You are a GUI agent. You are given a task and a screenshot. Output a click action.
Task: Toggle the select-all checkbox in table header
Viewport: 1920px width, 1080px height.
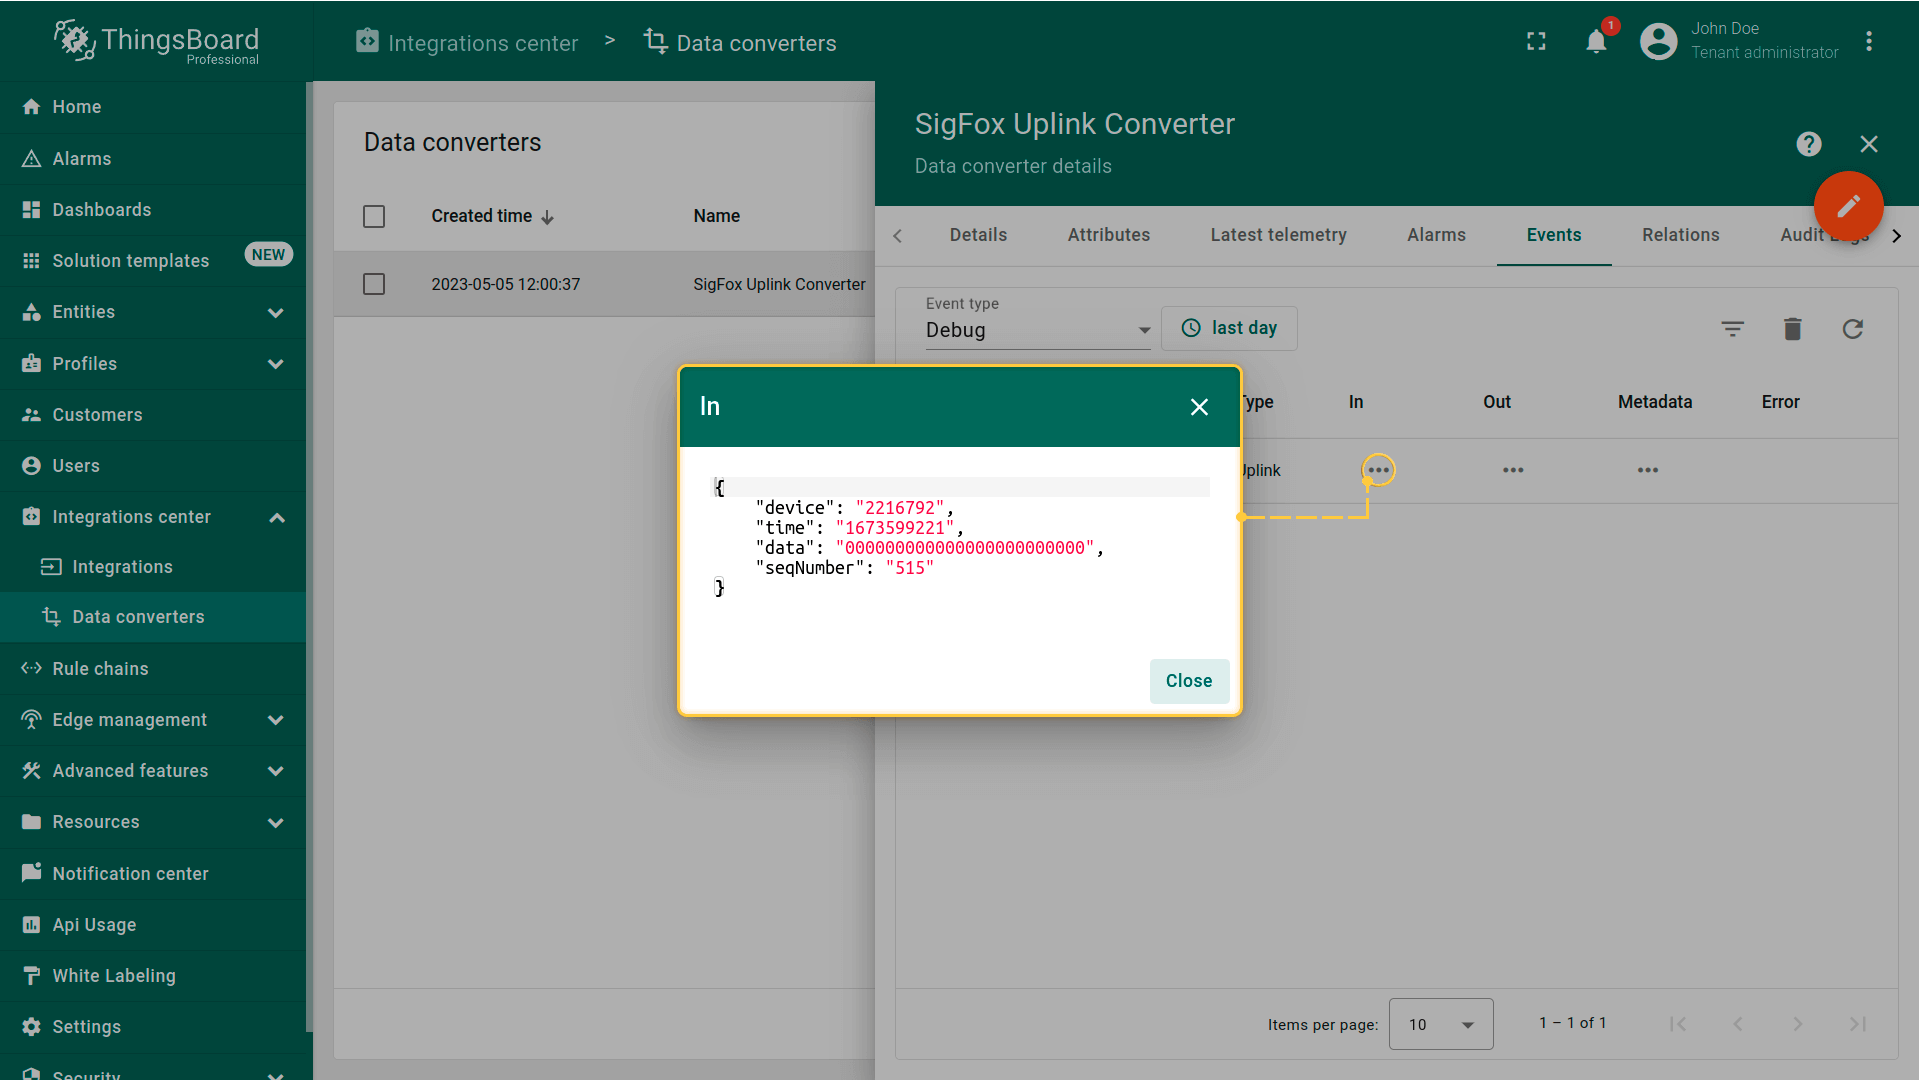[x=374, y=217]
